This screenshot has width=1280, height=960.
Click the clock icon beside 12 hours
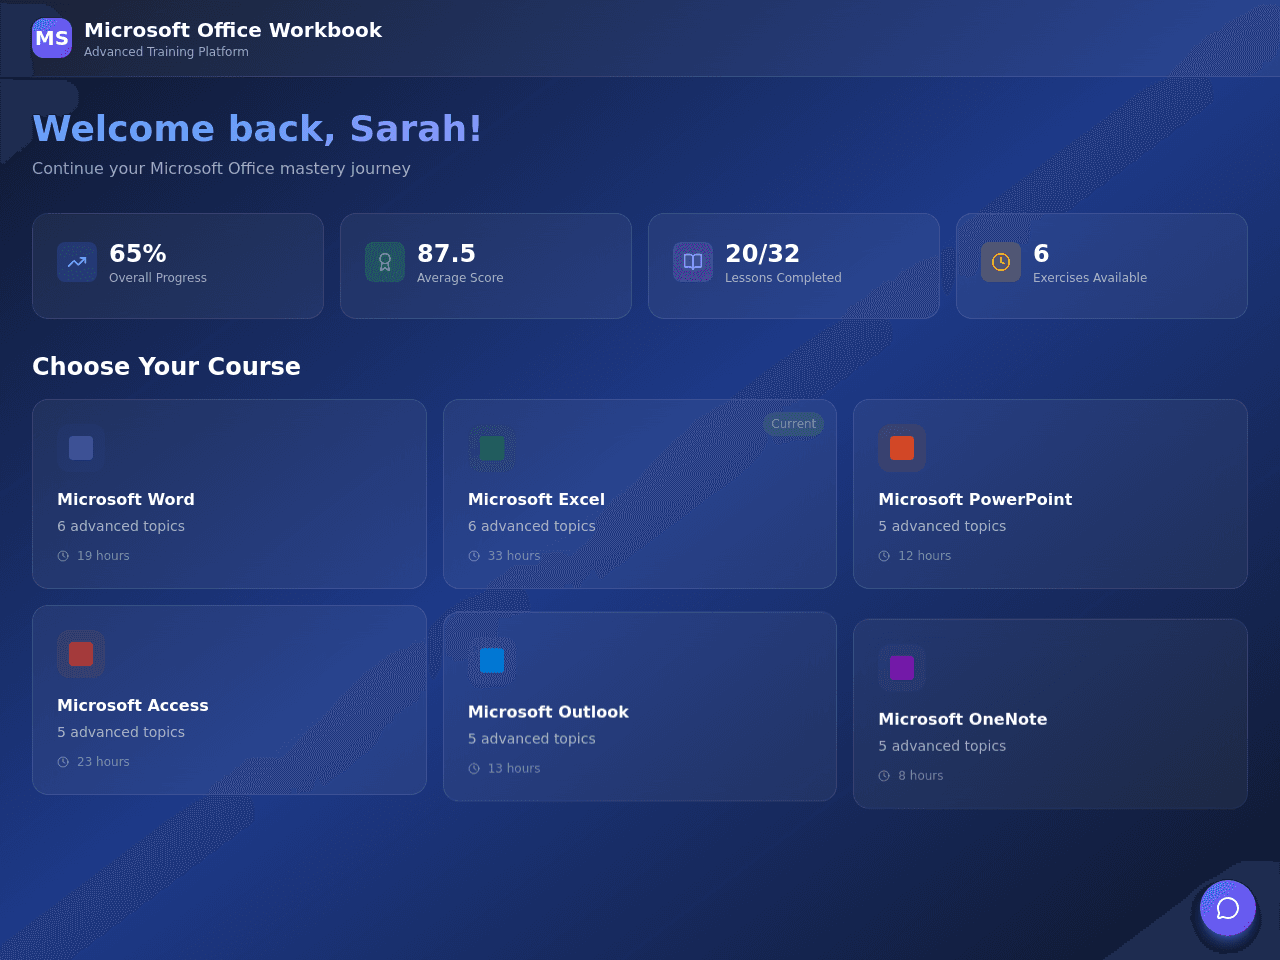pos(884,556)
